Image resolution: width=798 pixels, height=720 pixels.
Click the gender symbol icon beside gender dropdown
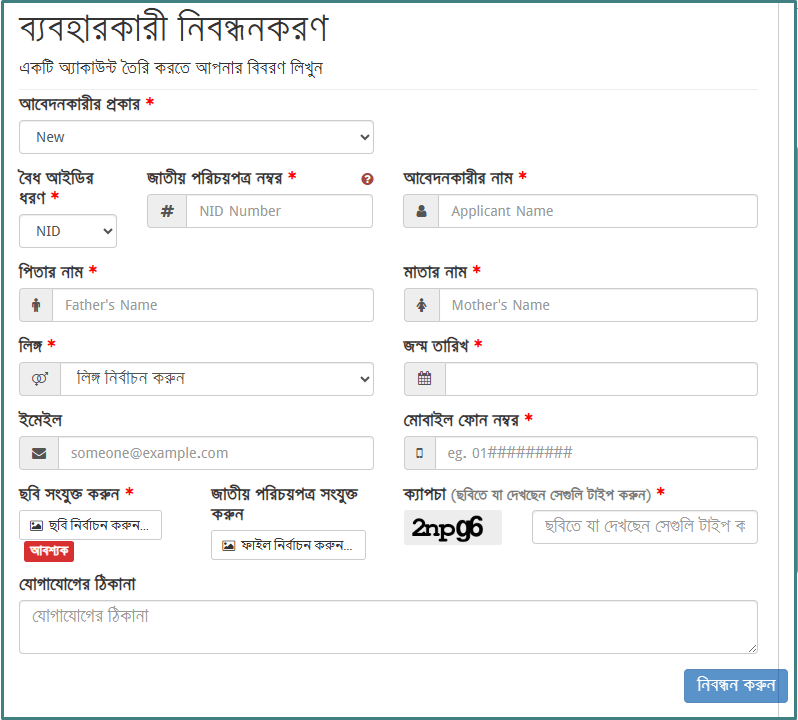(x=40, y=379)
